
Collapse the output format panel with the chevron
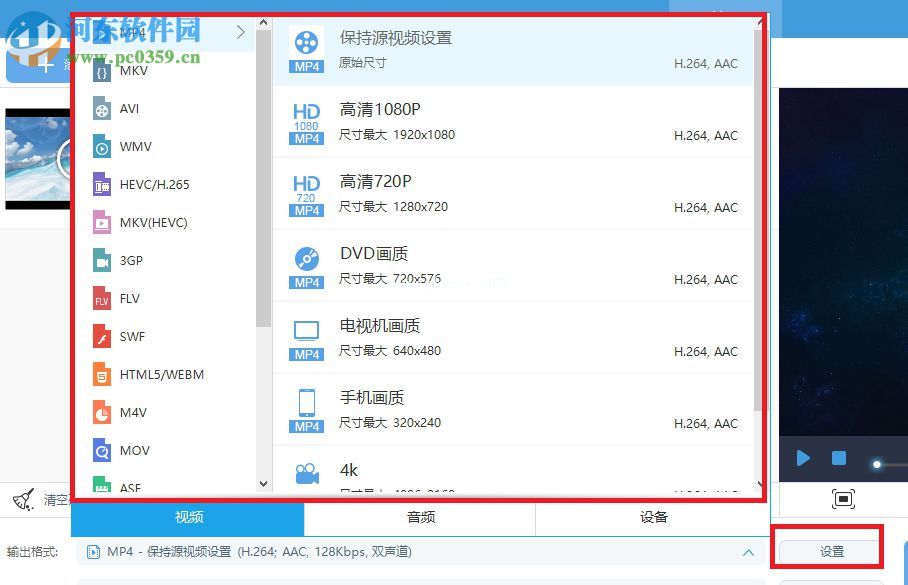(749, 551)
